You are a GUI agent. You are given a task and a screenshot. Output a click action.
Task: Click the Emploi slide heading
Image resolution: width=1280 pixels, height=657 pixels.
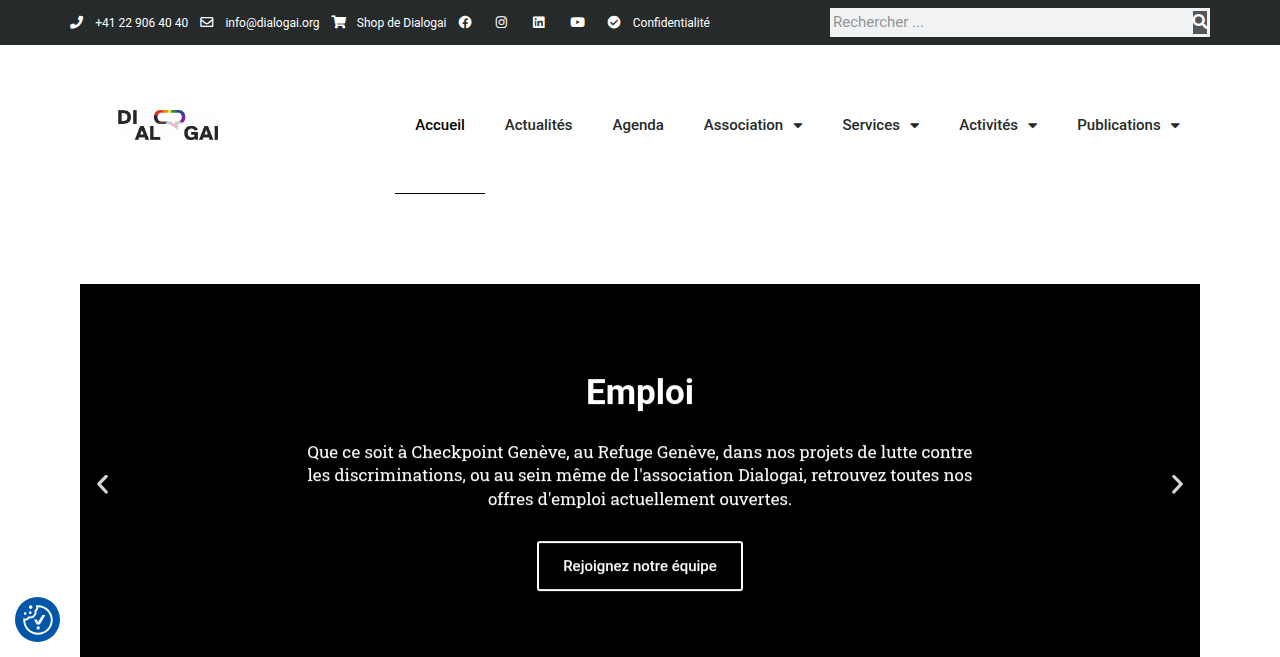pyautogui.click(x=640, y=392)
